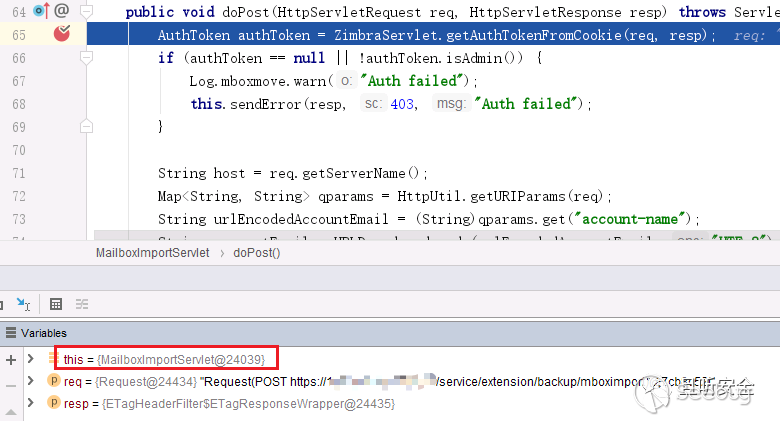Click 'Log.mboxmove.warn' on line 67
The width and height of the screenshot is (780, 421).
click(x=258, y=81)
